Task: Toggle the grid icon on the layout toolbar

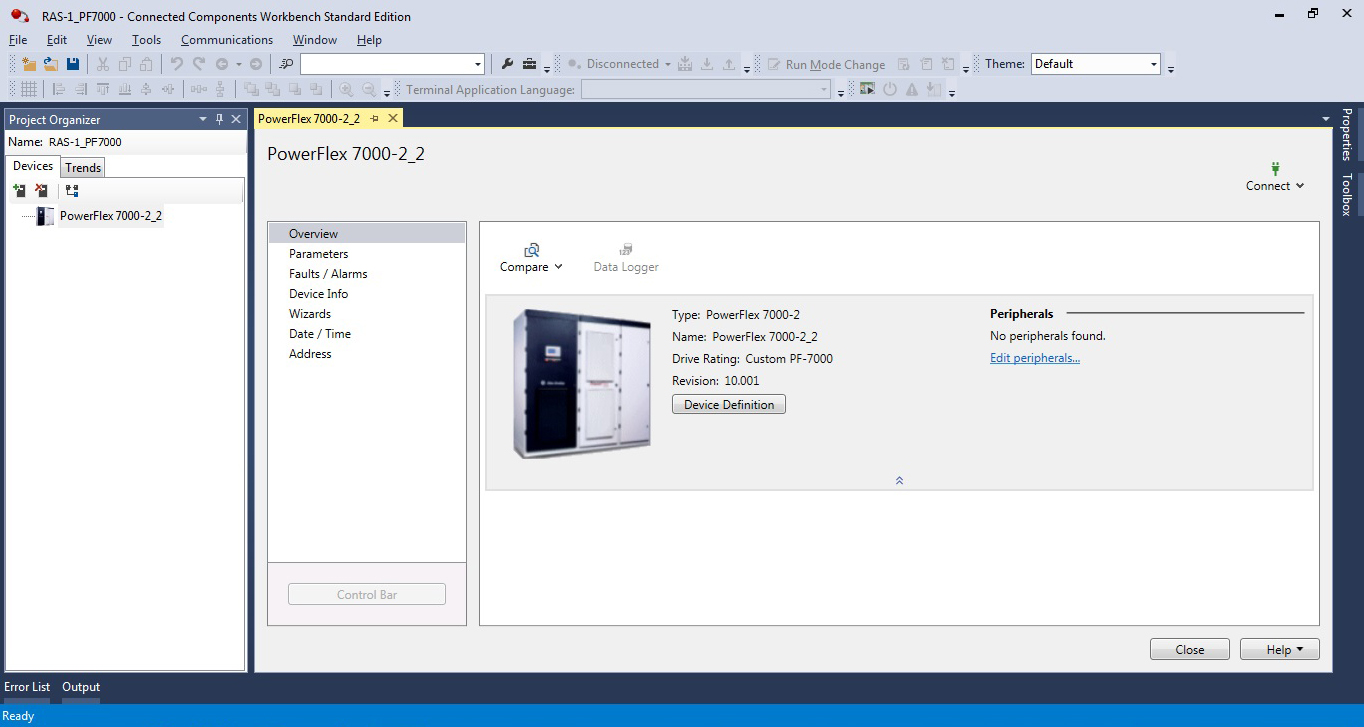Action: [x=29, y=89]
